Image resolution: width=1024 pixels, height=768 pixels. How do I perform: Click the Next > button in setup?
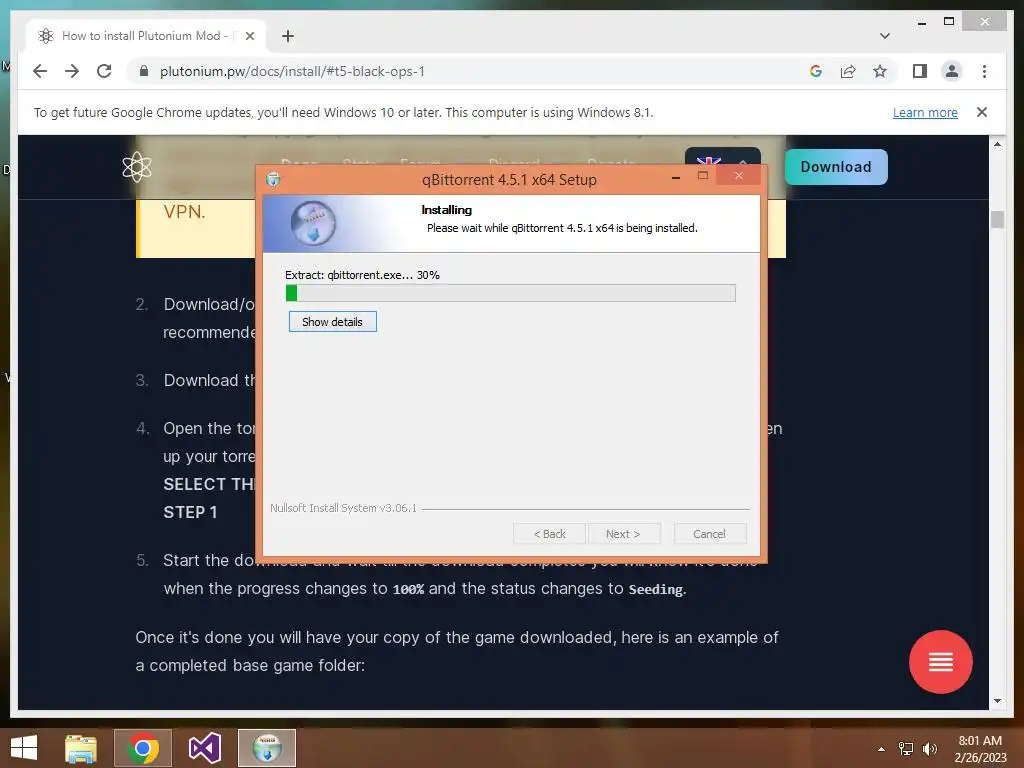click(x=623, y=534)
